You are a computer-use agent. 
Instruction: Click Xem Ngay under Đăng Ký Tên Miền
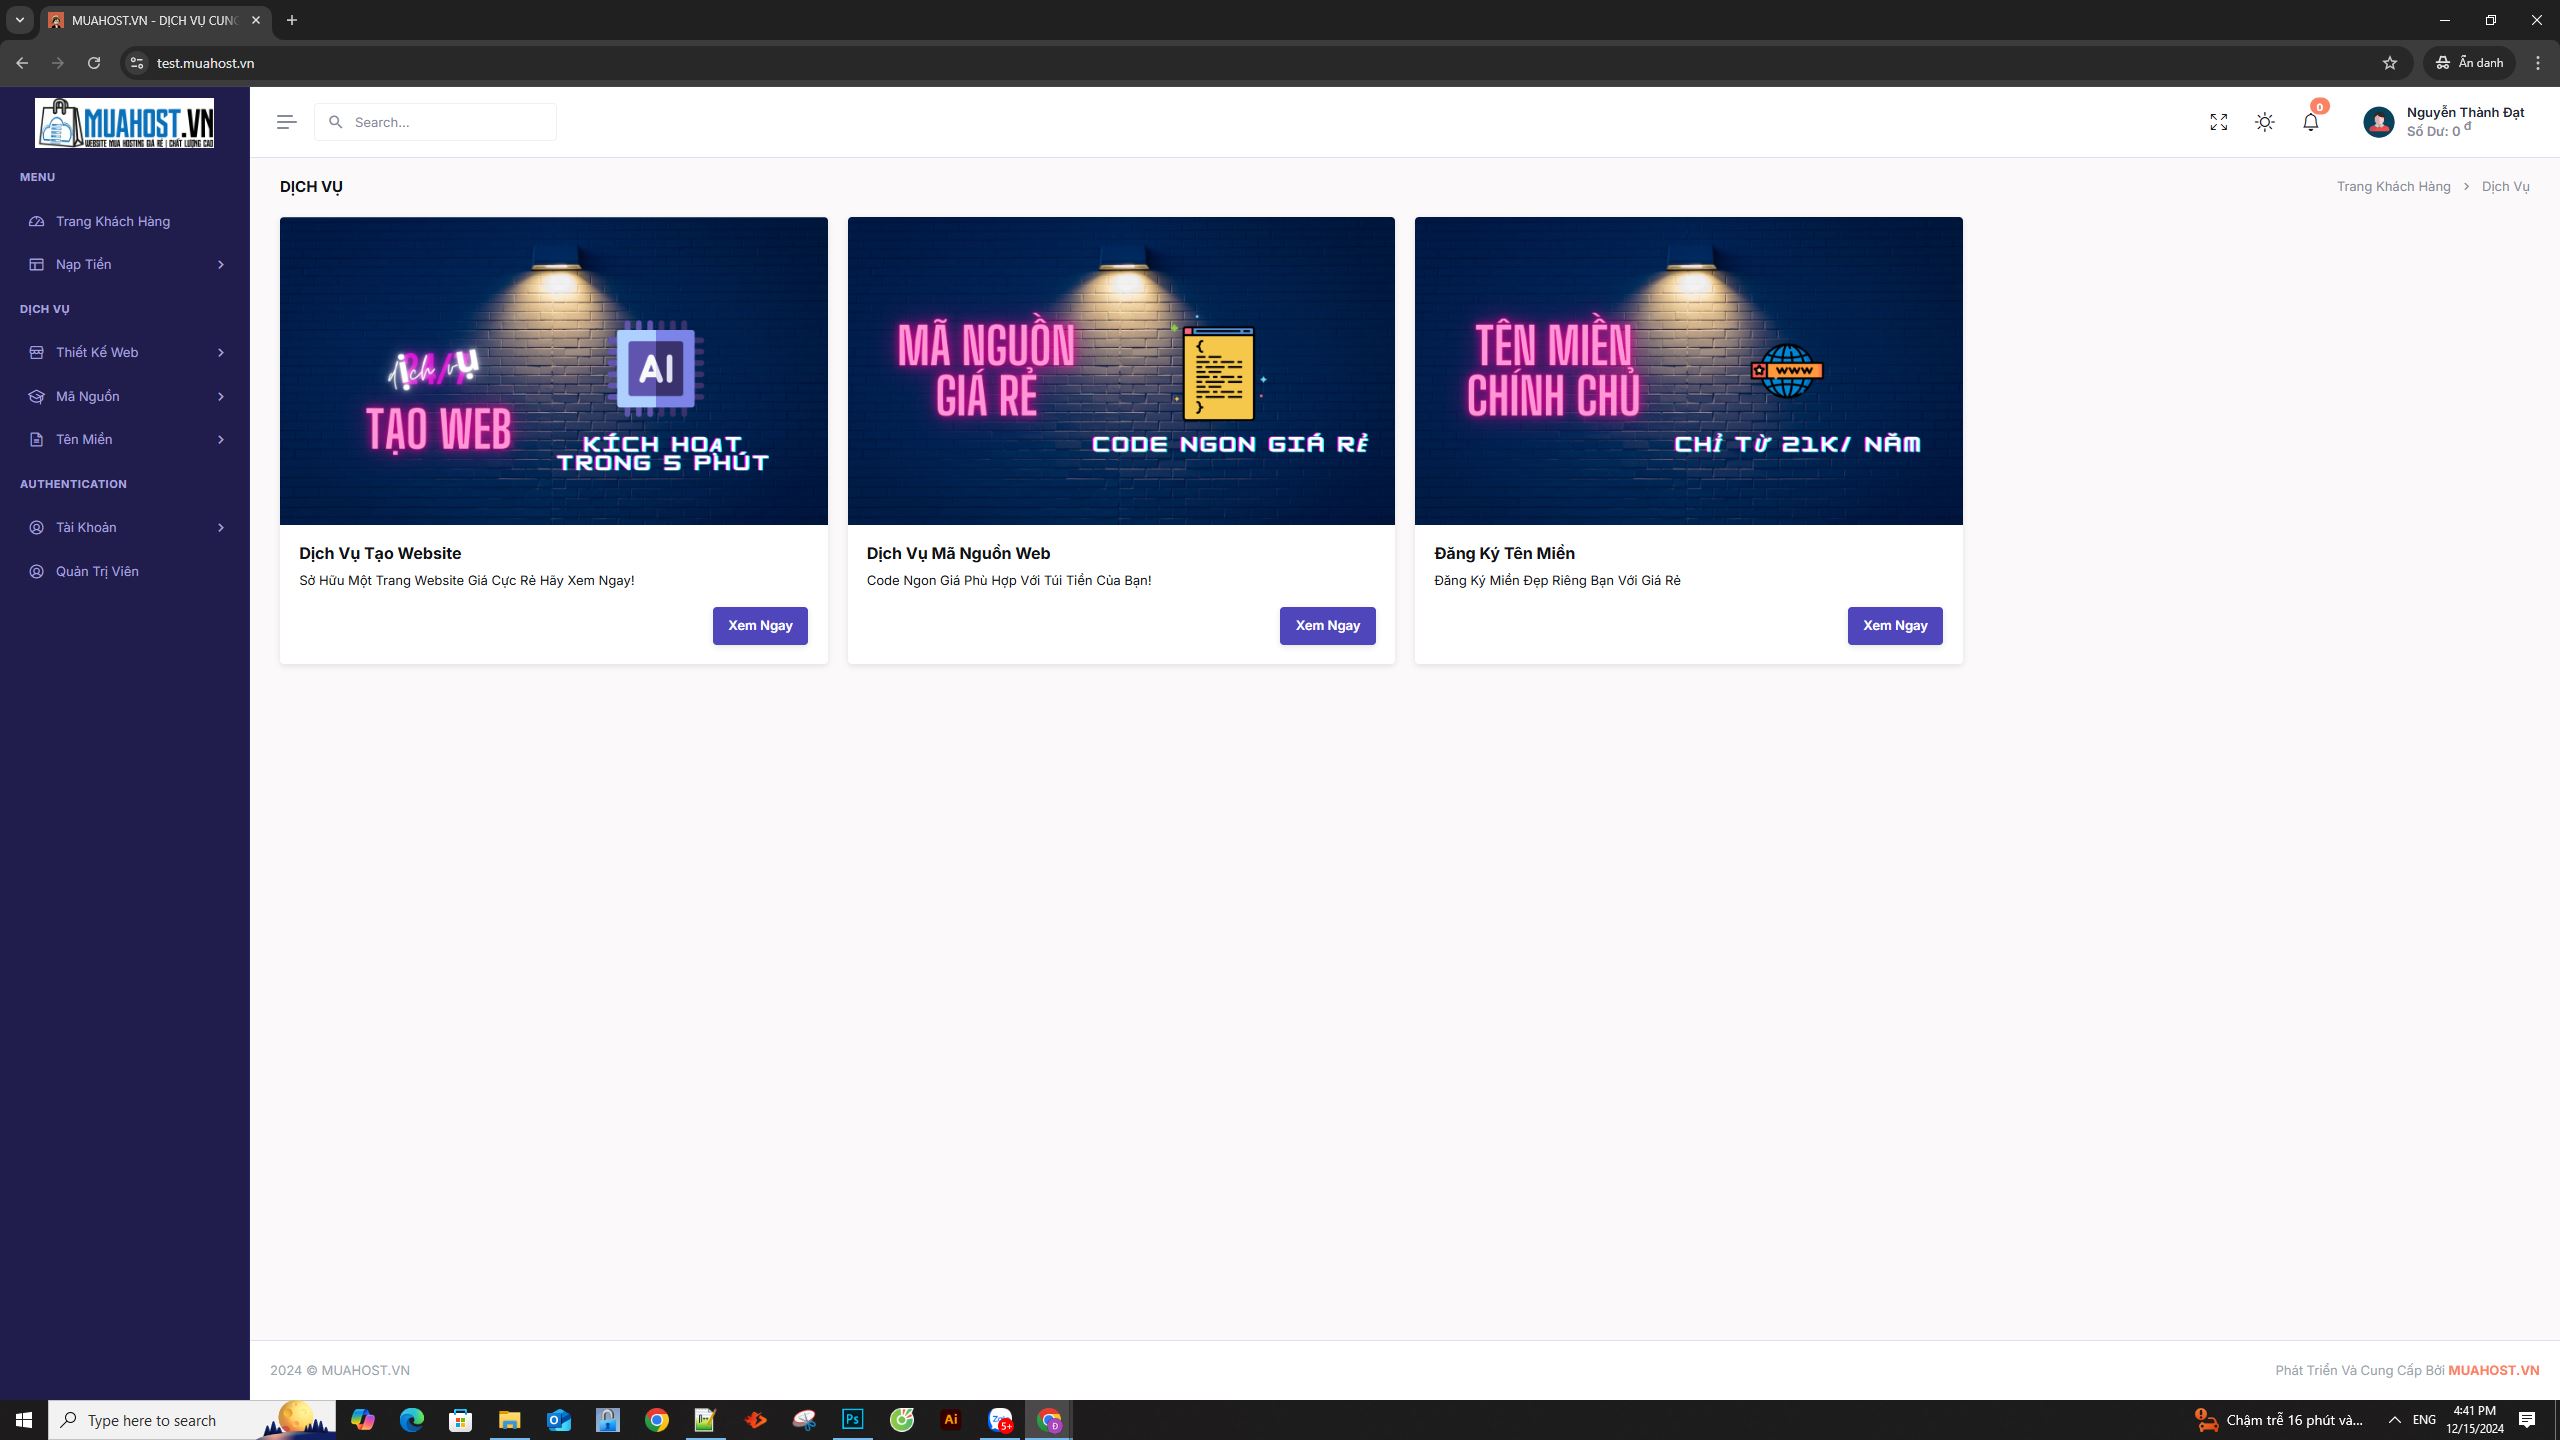(1894, 625)
